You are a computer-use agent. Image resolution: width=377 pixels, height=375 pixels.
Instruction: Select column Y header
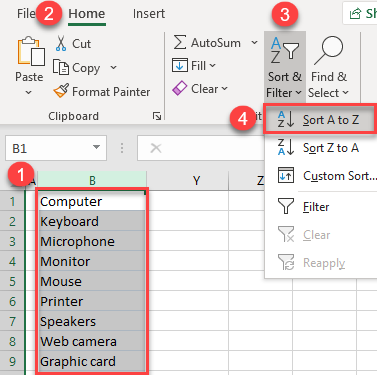click(196, 180)
